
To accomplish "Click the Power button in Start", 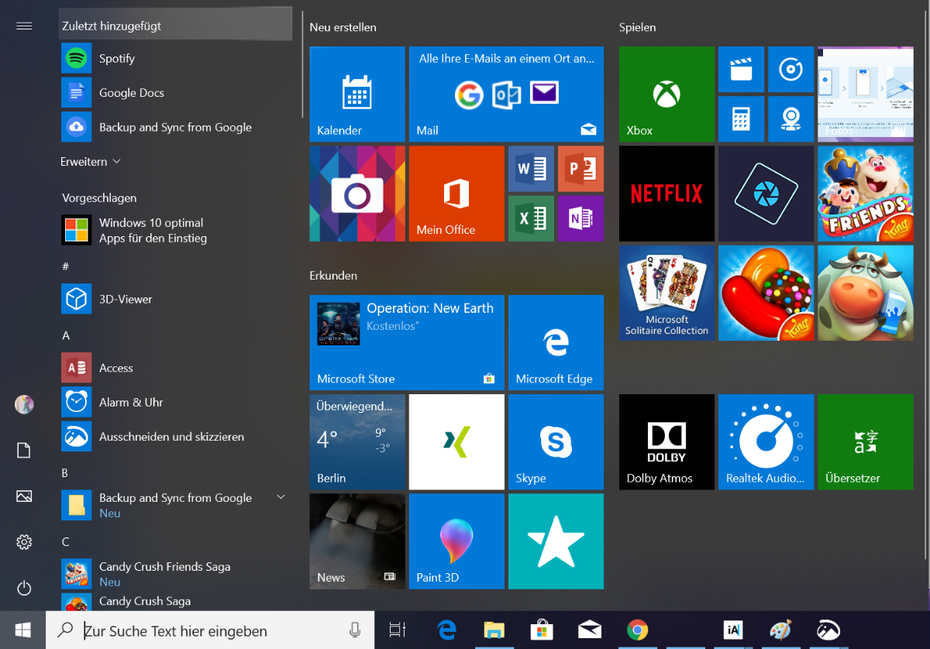I will 24,588.
